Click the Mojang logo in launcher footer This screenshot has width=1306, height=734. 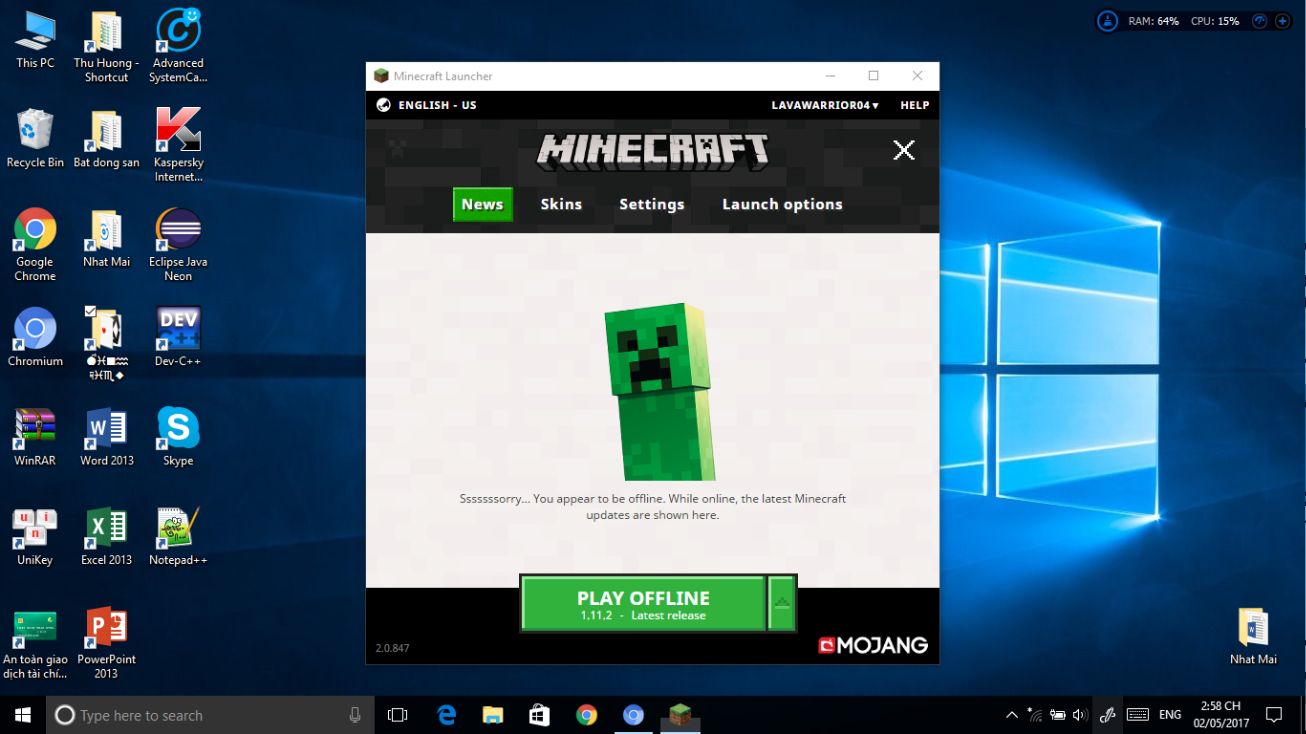(873, 645)
